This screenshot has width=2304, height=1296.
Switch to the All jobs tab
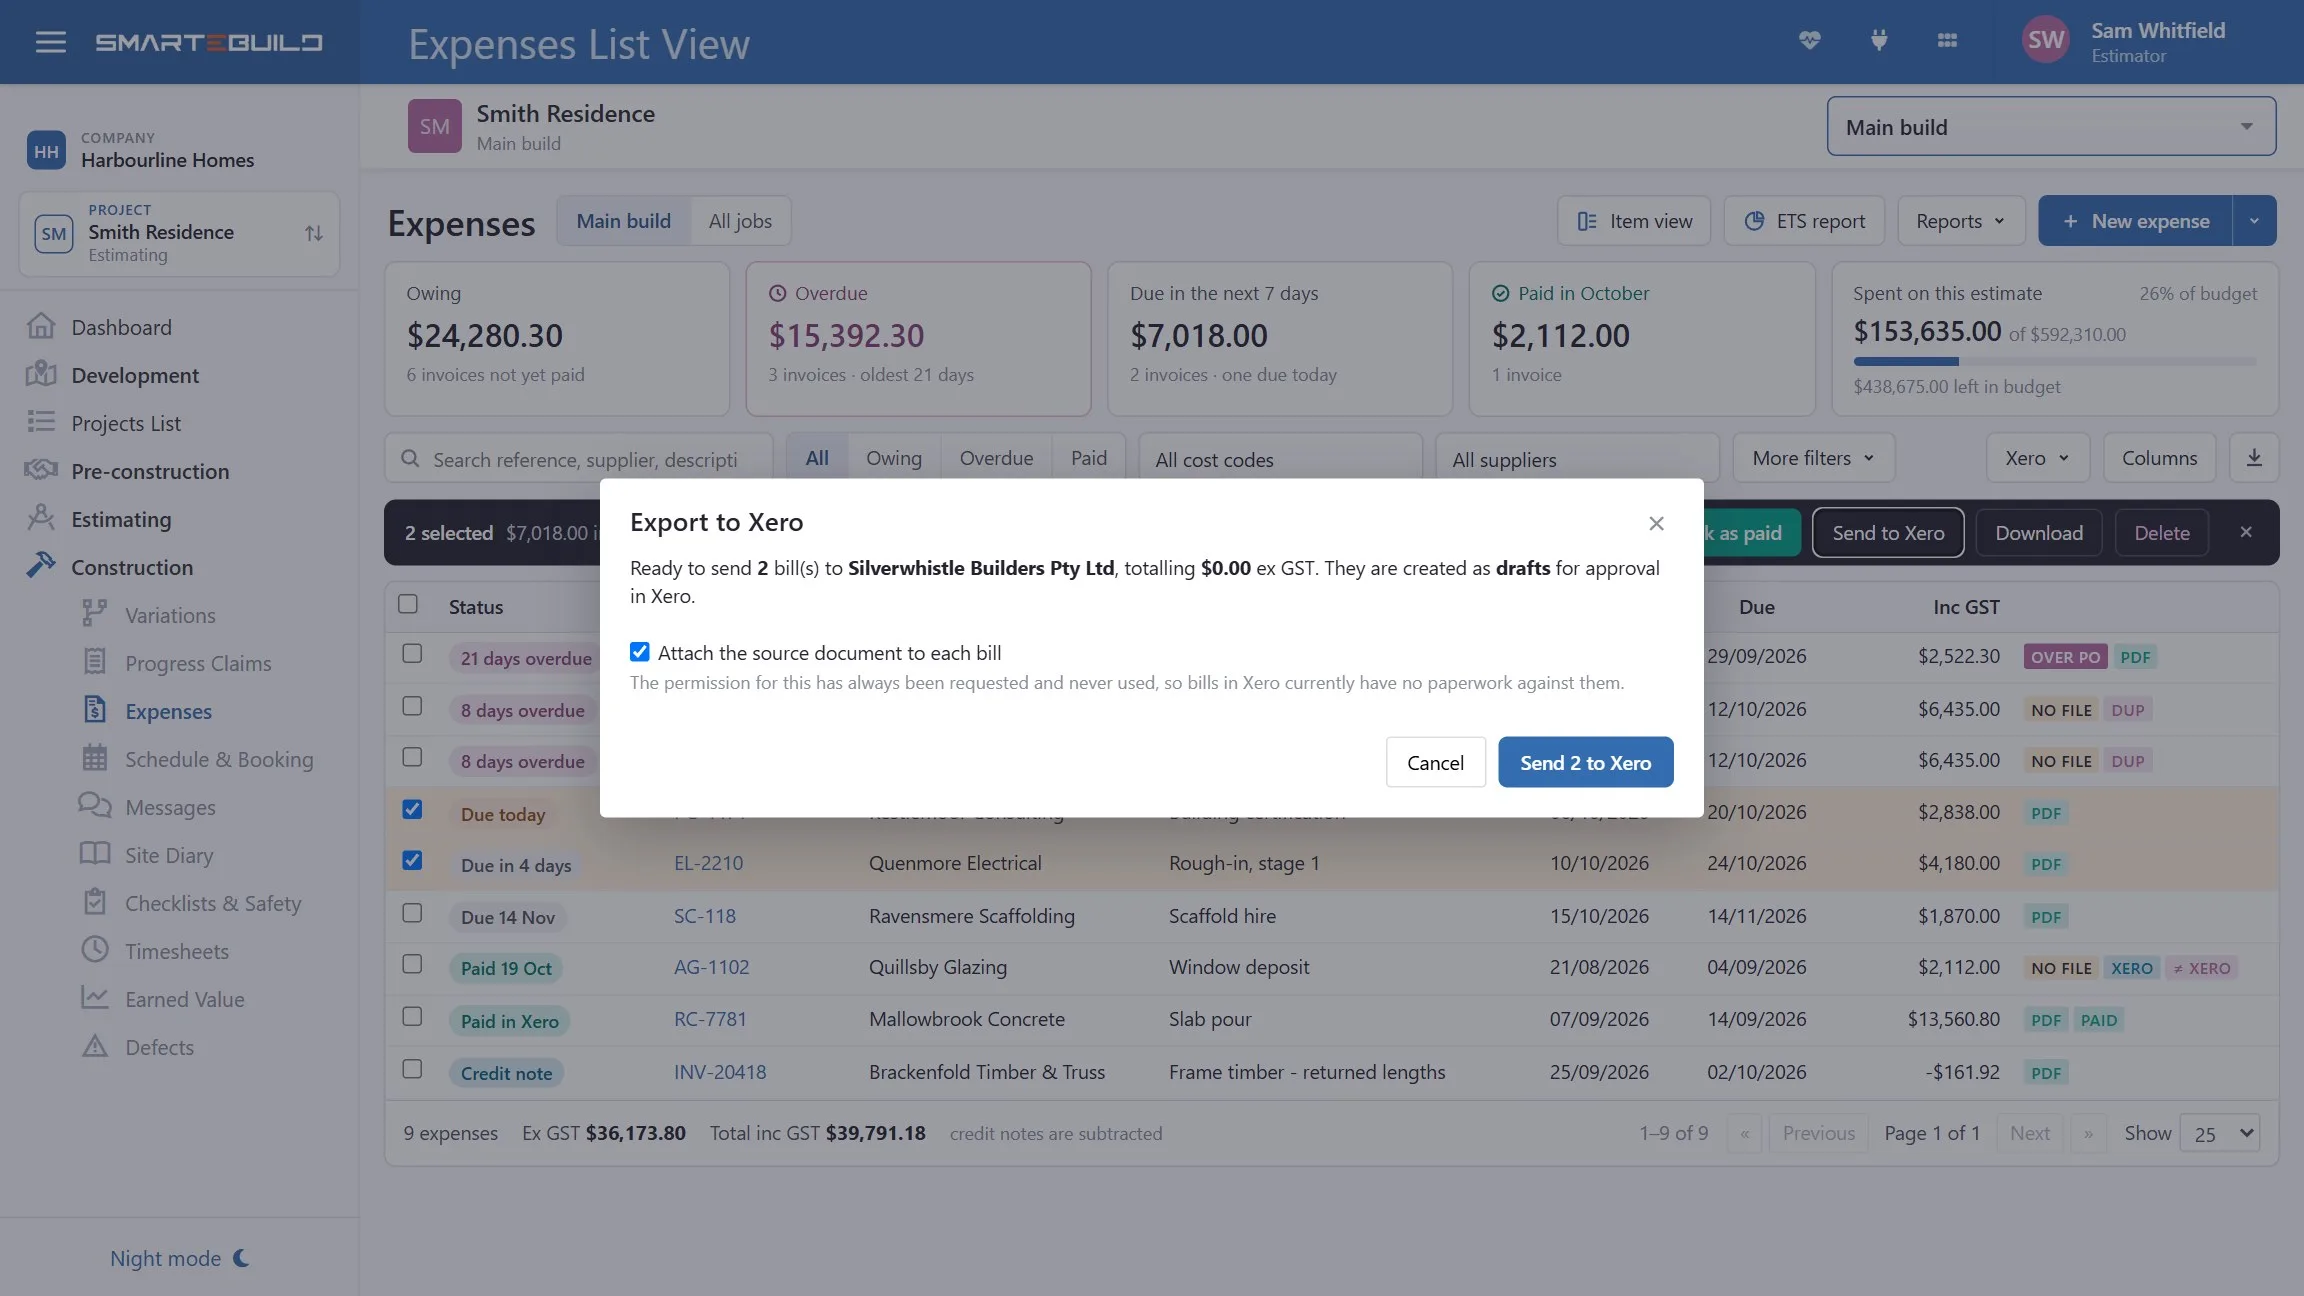pos(740,221)
